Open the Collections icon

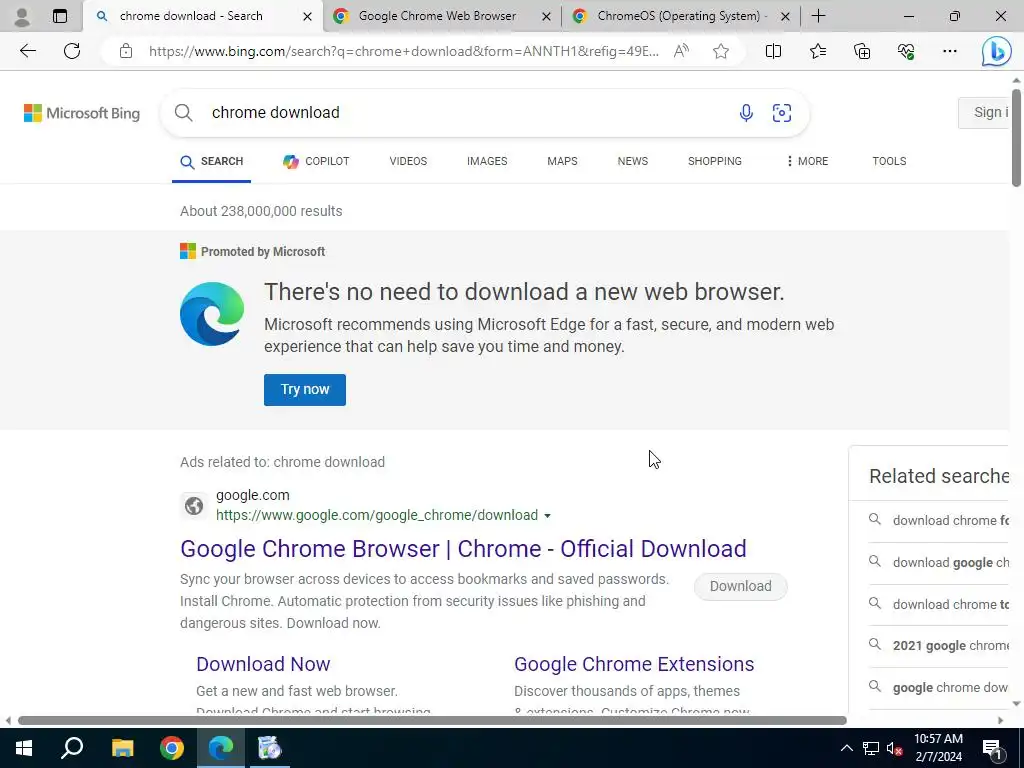(x=862, y=51)
